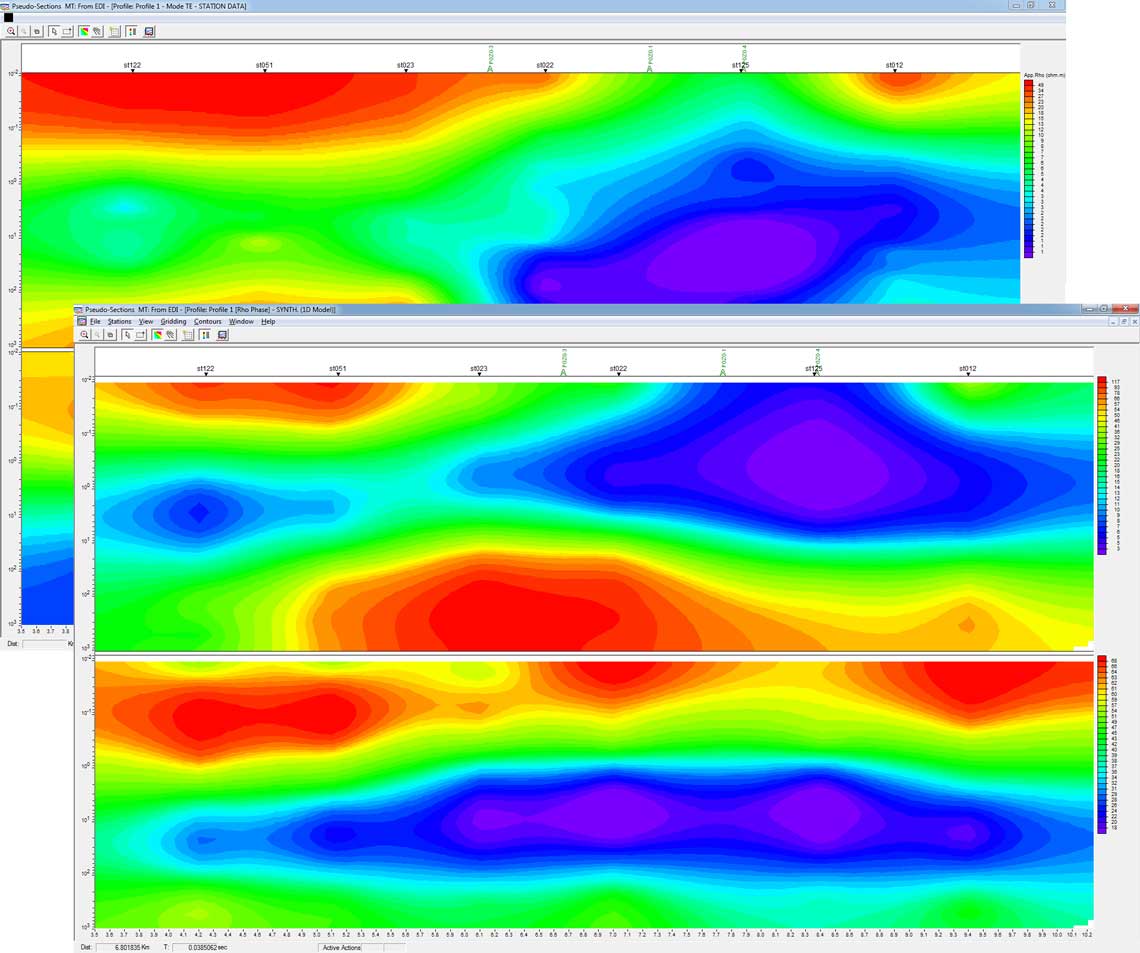Open the Gridding menu

point(173,321)
